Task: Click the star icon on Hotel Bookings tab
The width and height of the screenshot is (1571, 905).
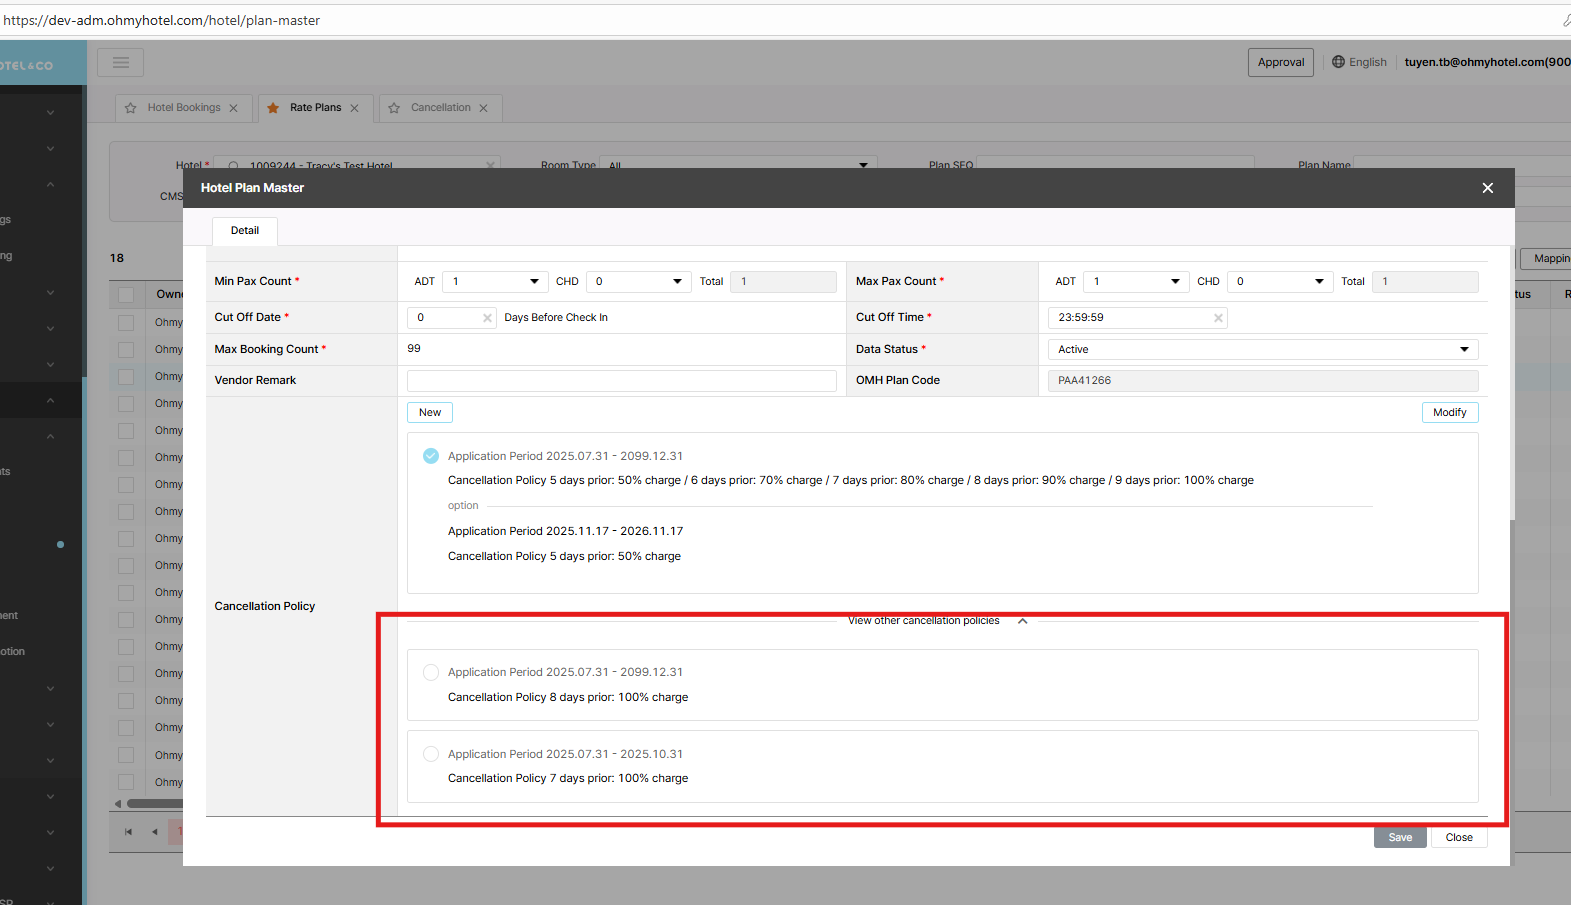Action: click(x=131, y=108)
